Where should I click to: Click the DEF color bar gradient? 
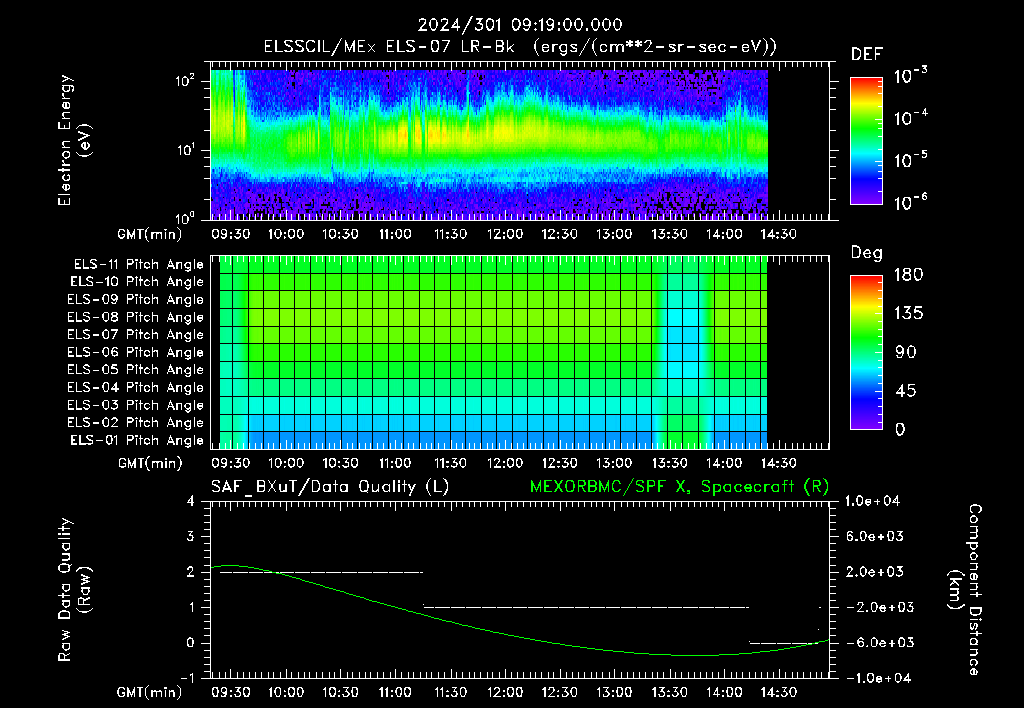tap(866, 141)
